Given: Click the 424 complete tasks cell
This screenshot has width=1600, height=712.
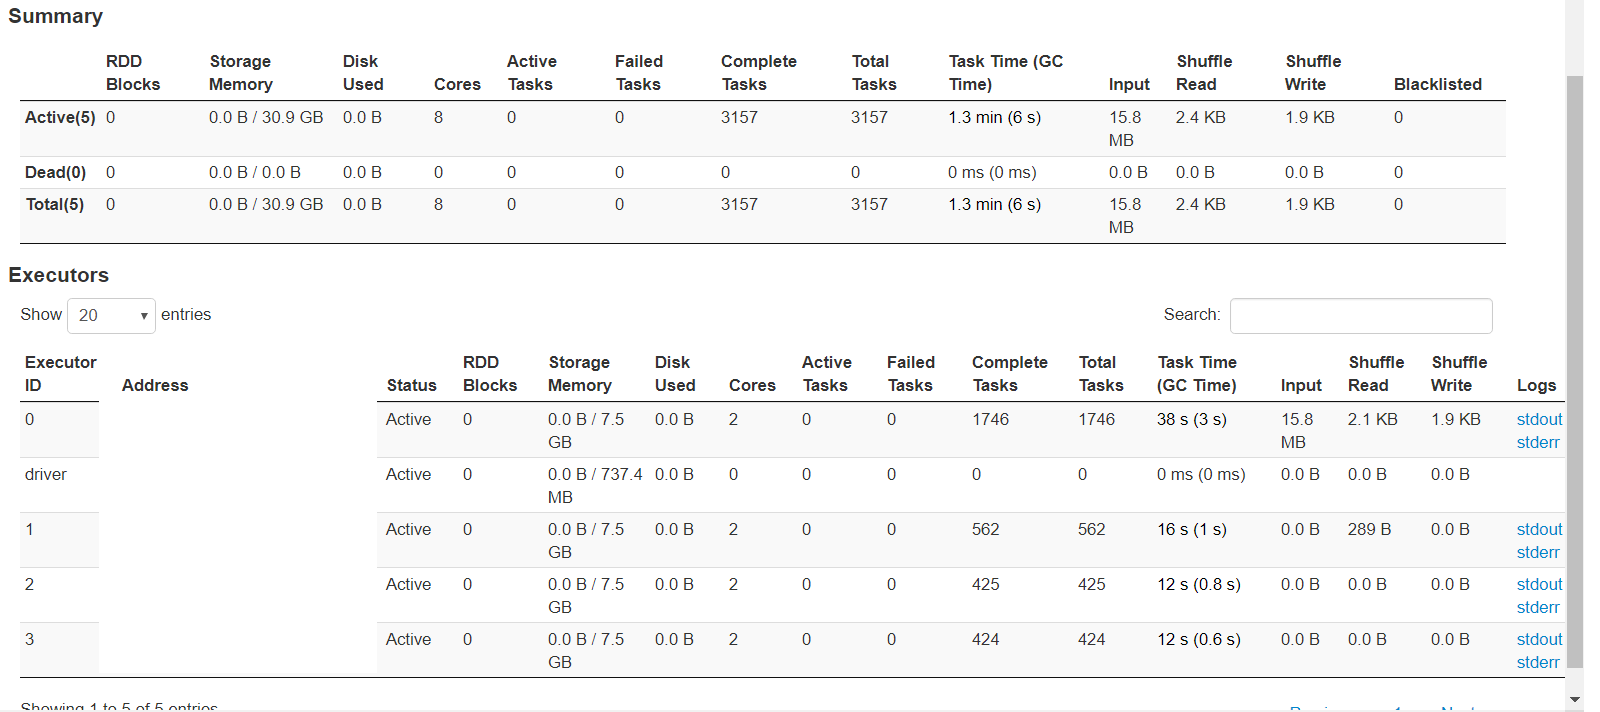Looking at the screenshot, I should (x=985, y=639).
